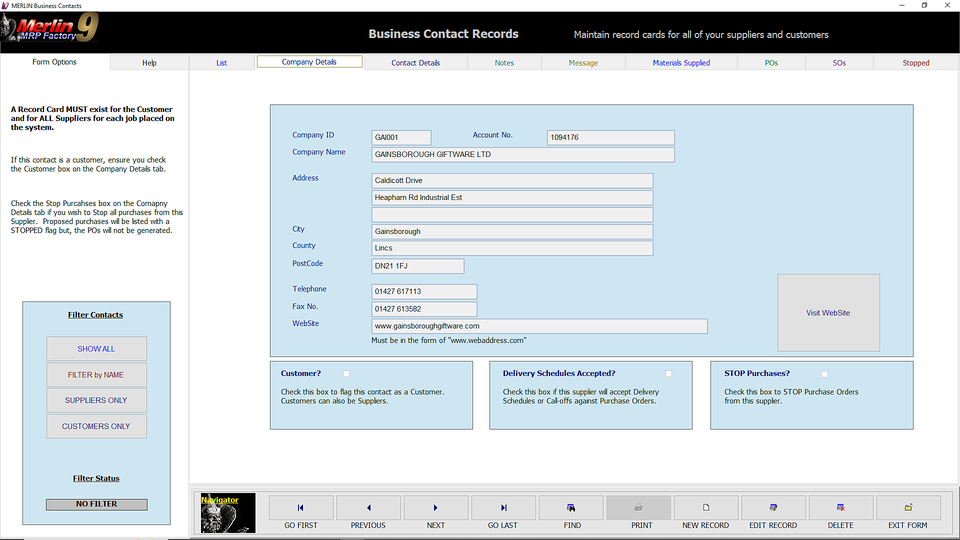Open the Materials Supplied tab
The width and height of the screenshot is (960, 540).
(x=681, y=63)
